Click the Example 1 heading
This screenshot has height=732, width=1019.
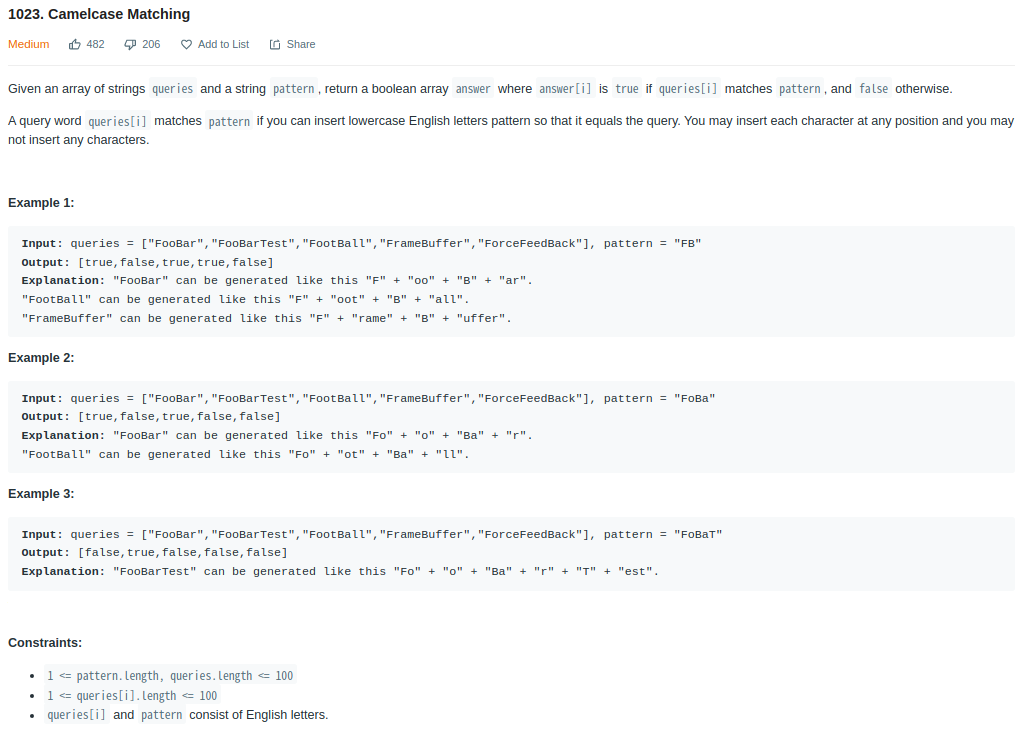pyautogui.click(x=41, y=203)
